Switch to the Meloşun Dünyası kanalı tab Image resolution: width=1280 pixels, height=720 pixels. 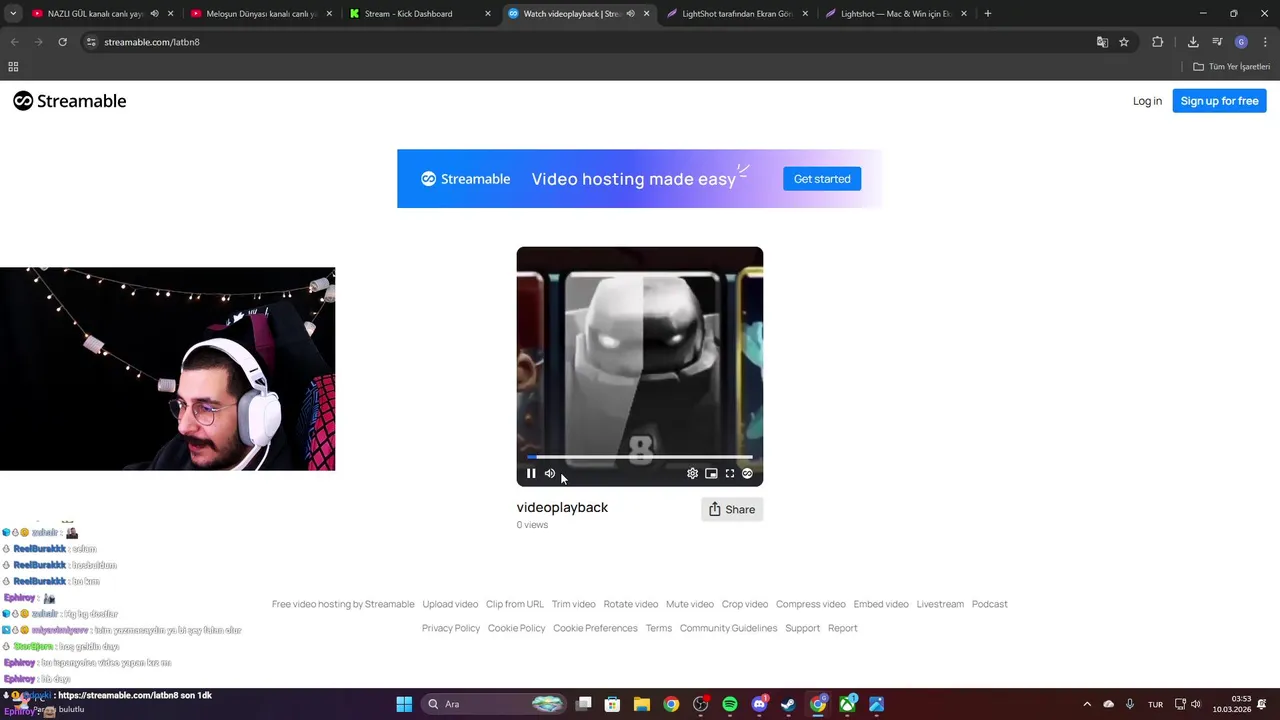click(x=260, y=14)
